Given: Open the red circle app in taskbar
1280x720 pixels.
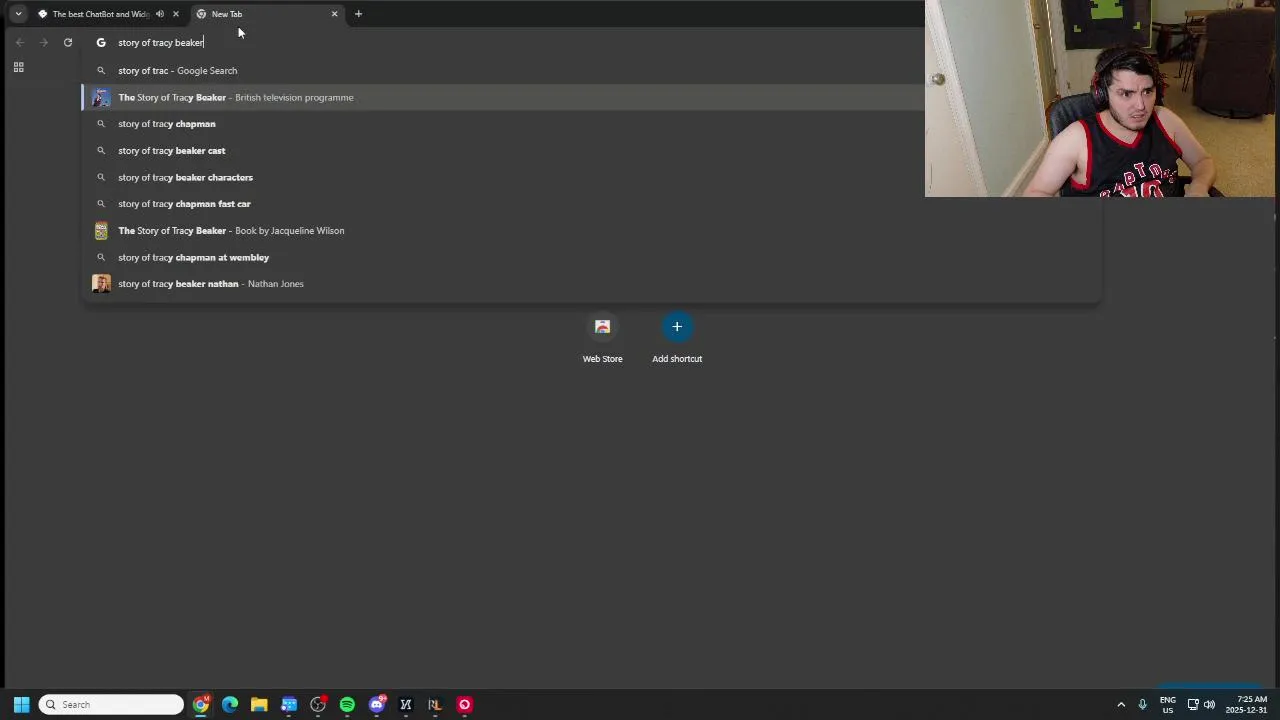Looking at the screenshot, I should tap(464, 705).
